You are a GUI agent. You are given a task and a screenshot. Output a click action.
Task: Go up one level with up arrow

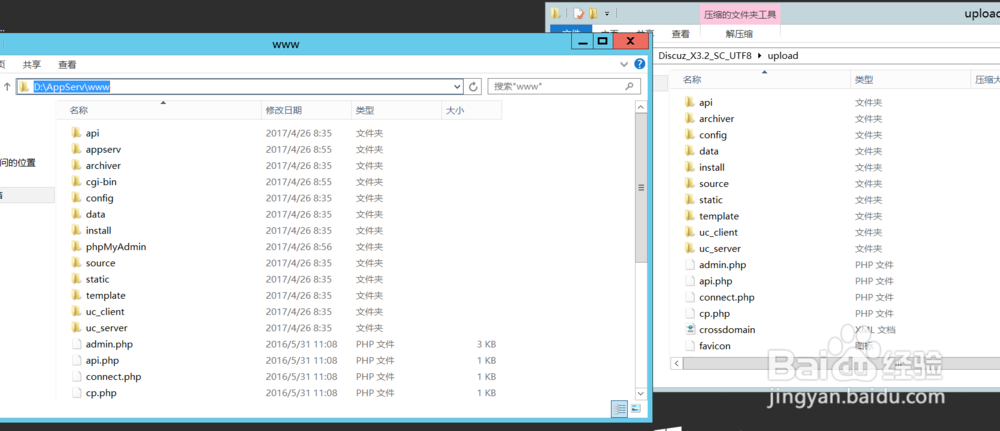point(8,86)
